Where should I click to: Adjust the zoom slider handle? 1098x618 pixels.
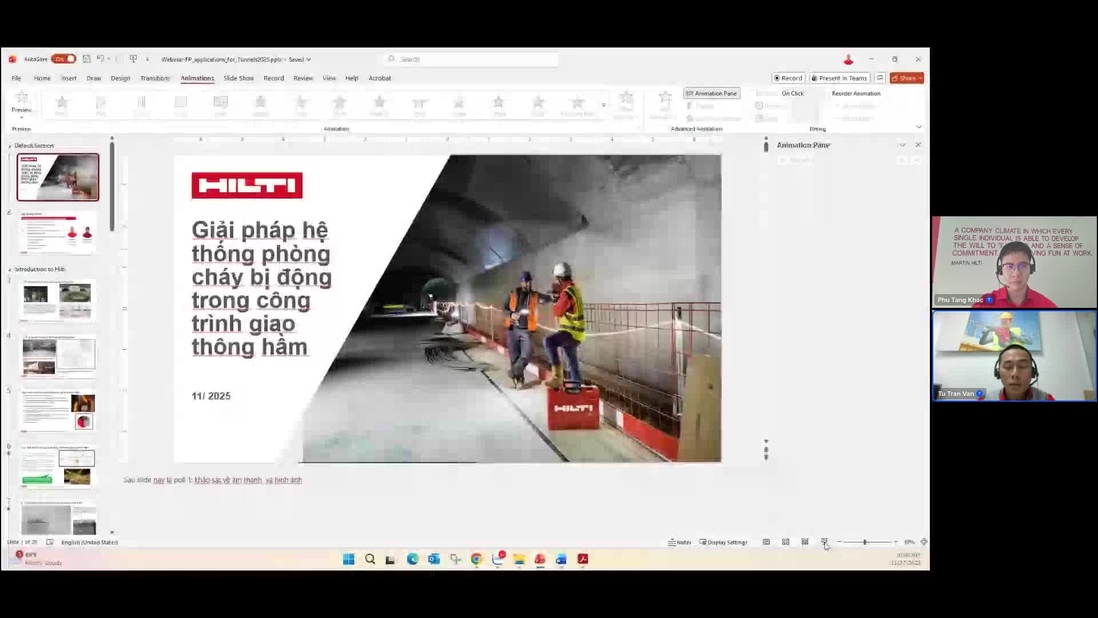click(x=865, y=542)
